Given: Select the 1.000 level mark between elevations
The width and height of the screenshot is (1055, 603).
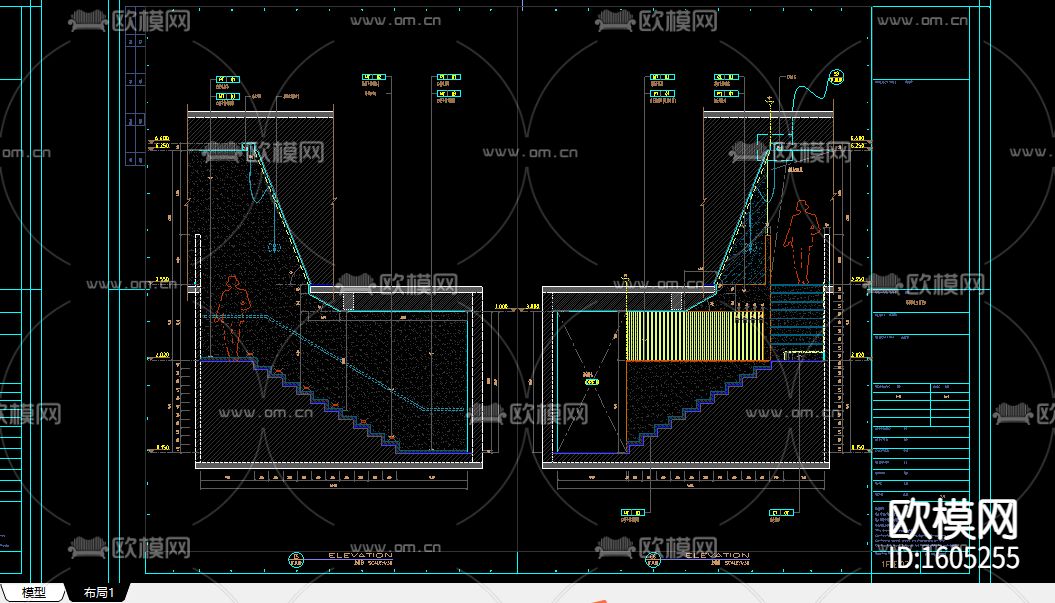Looking at the screenshot, I should point(501,306).
